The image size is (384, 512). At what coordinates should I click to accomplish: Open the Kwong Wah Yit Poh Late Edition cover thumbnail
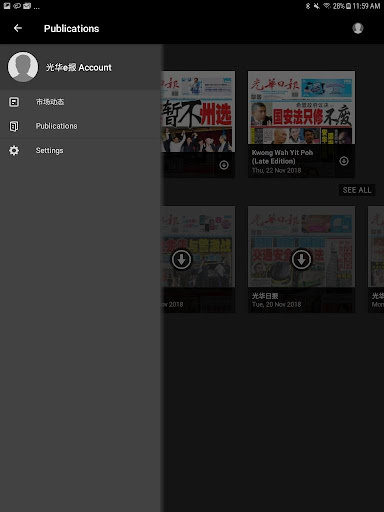point(301,108)
